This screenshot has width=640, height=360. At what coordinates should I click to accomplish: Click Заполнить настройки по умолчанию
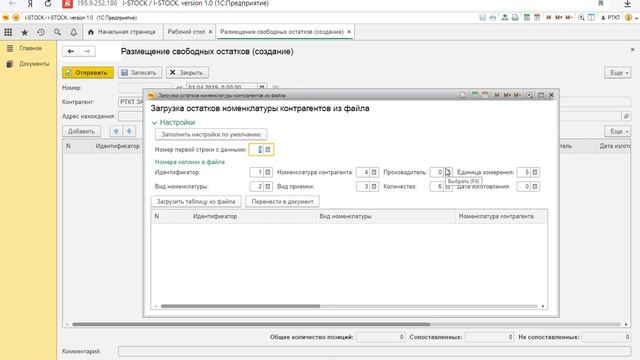(211, 134)
